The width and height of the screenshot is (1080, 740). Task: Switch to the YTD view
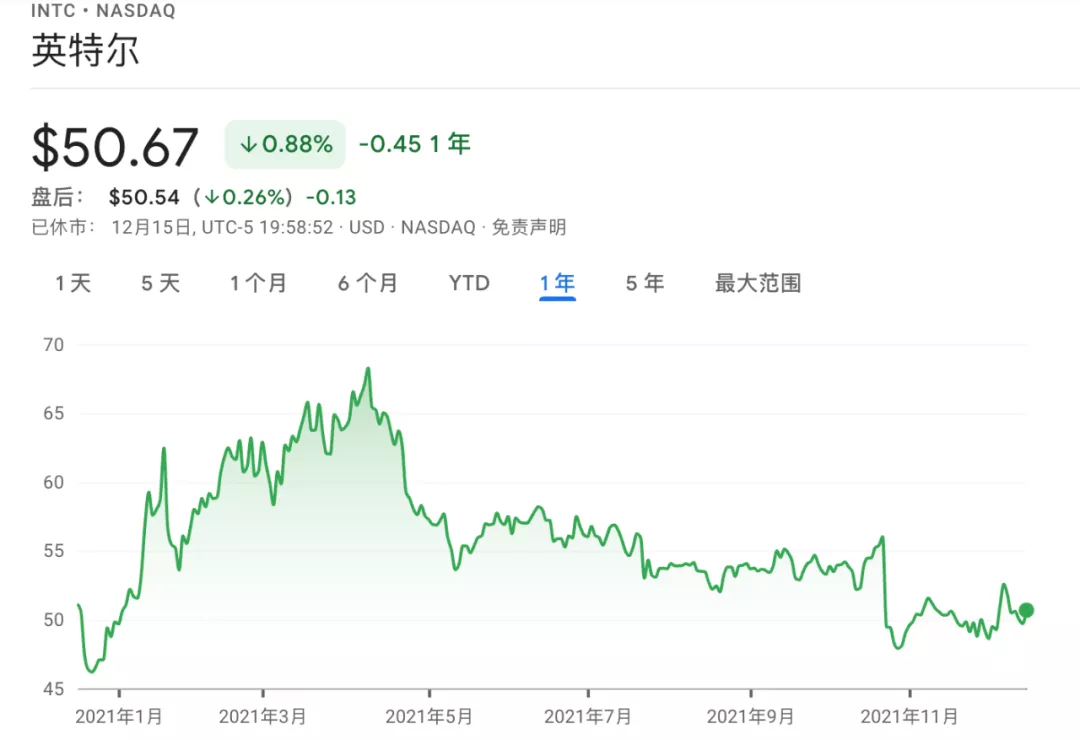click(x=468, y=283)
